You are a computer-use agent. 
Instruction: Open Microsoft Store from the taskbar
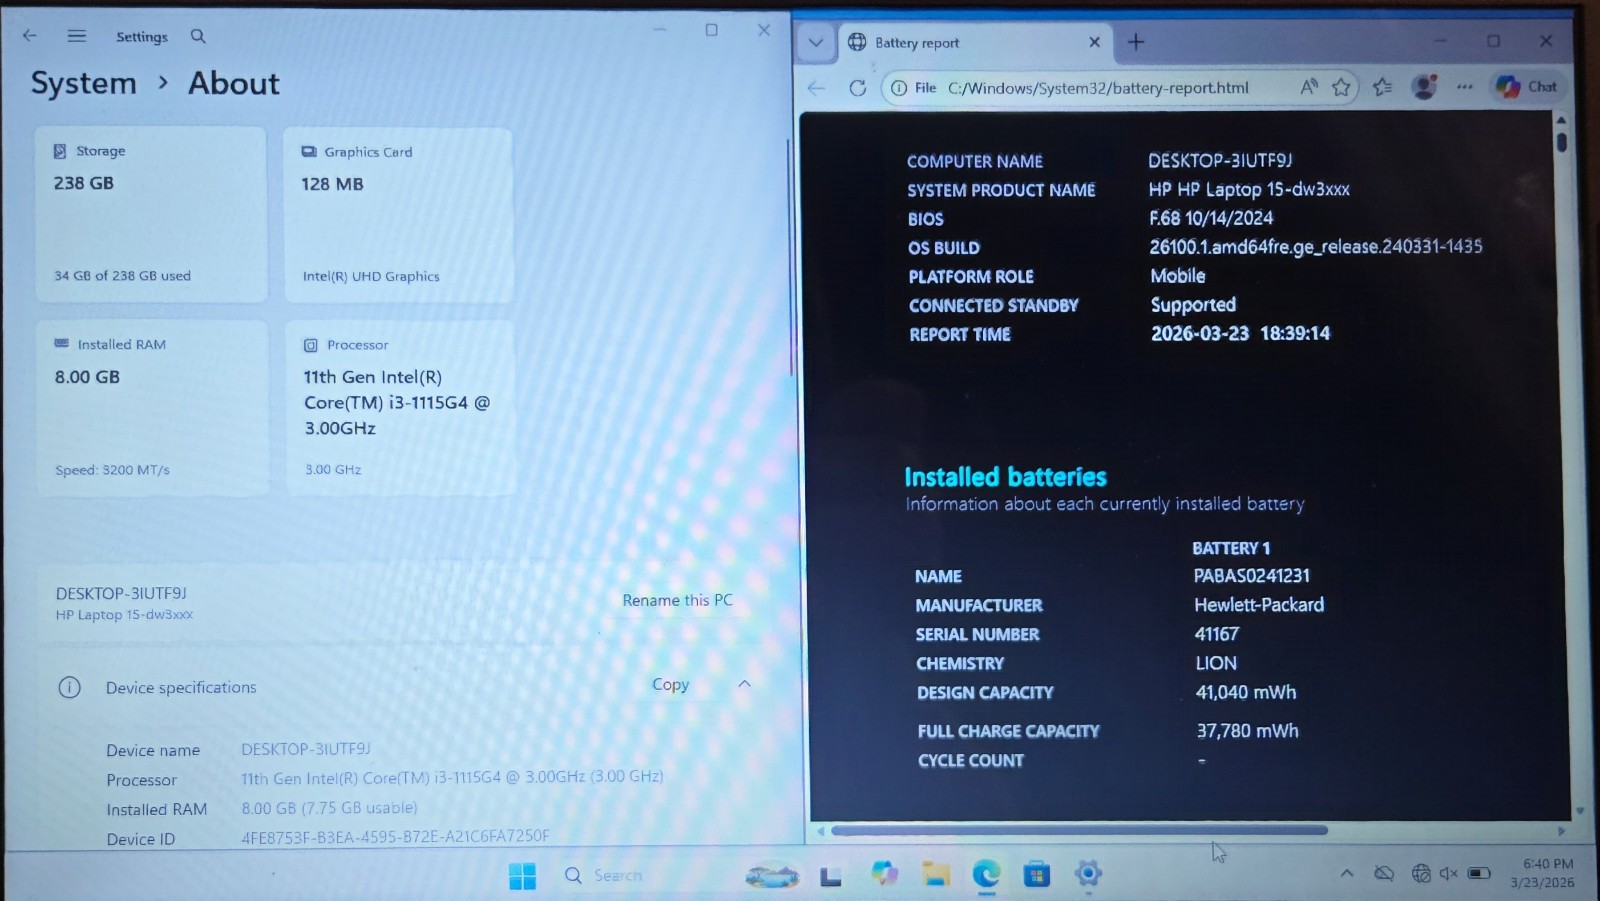tap(1037, 875)
